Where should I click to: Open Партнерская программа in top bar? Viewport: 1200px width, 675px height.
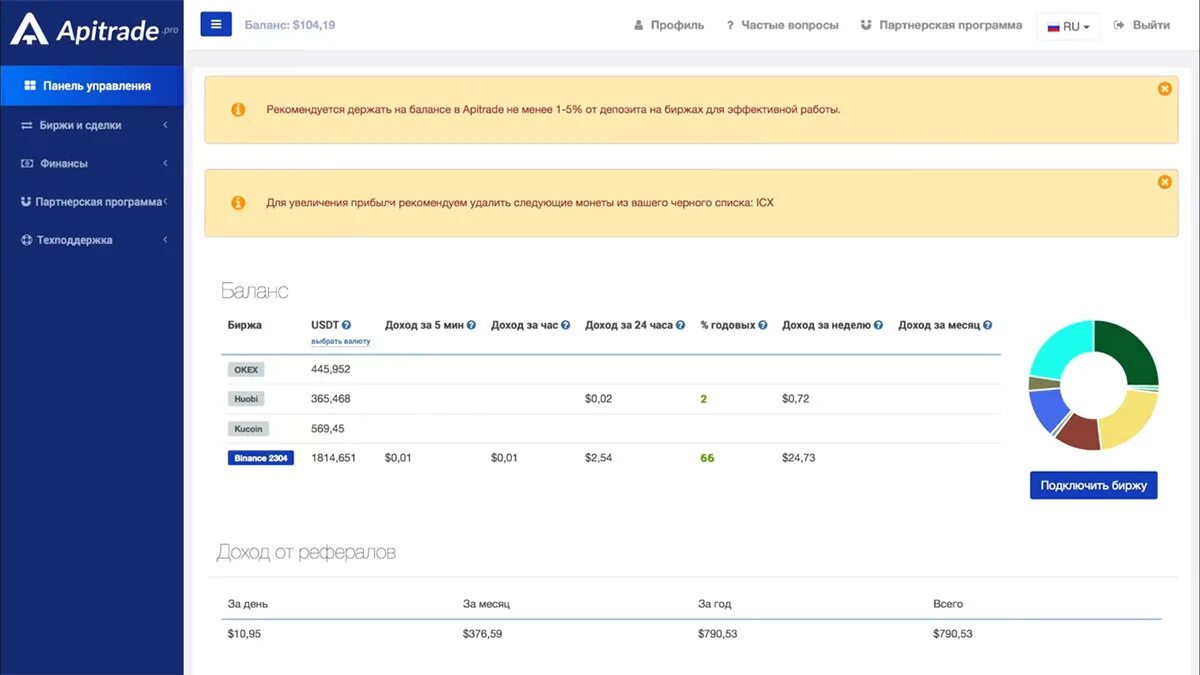(x=941, y=25)
